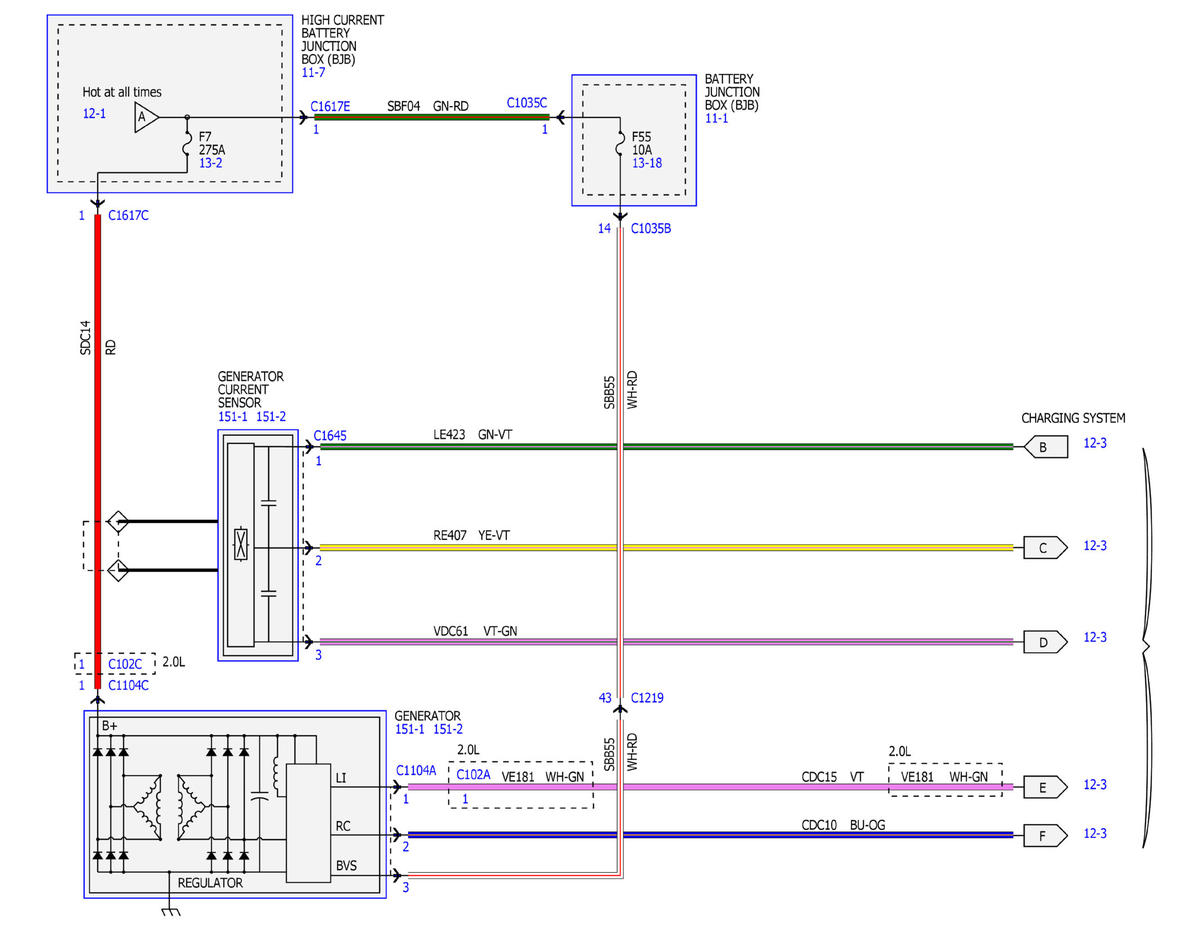Click connector label C102A
This screenshot has height=927, width=1200.
(473, 774)
